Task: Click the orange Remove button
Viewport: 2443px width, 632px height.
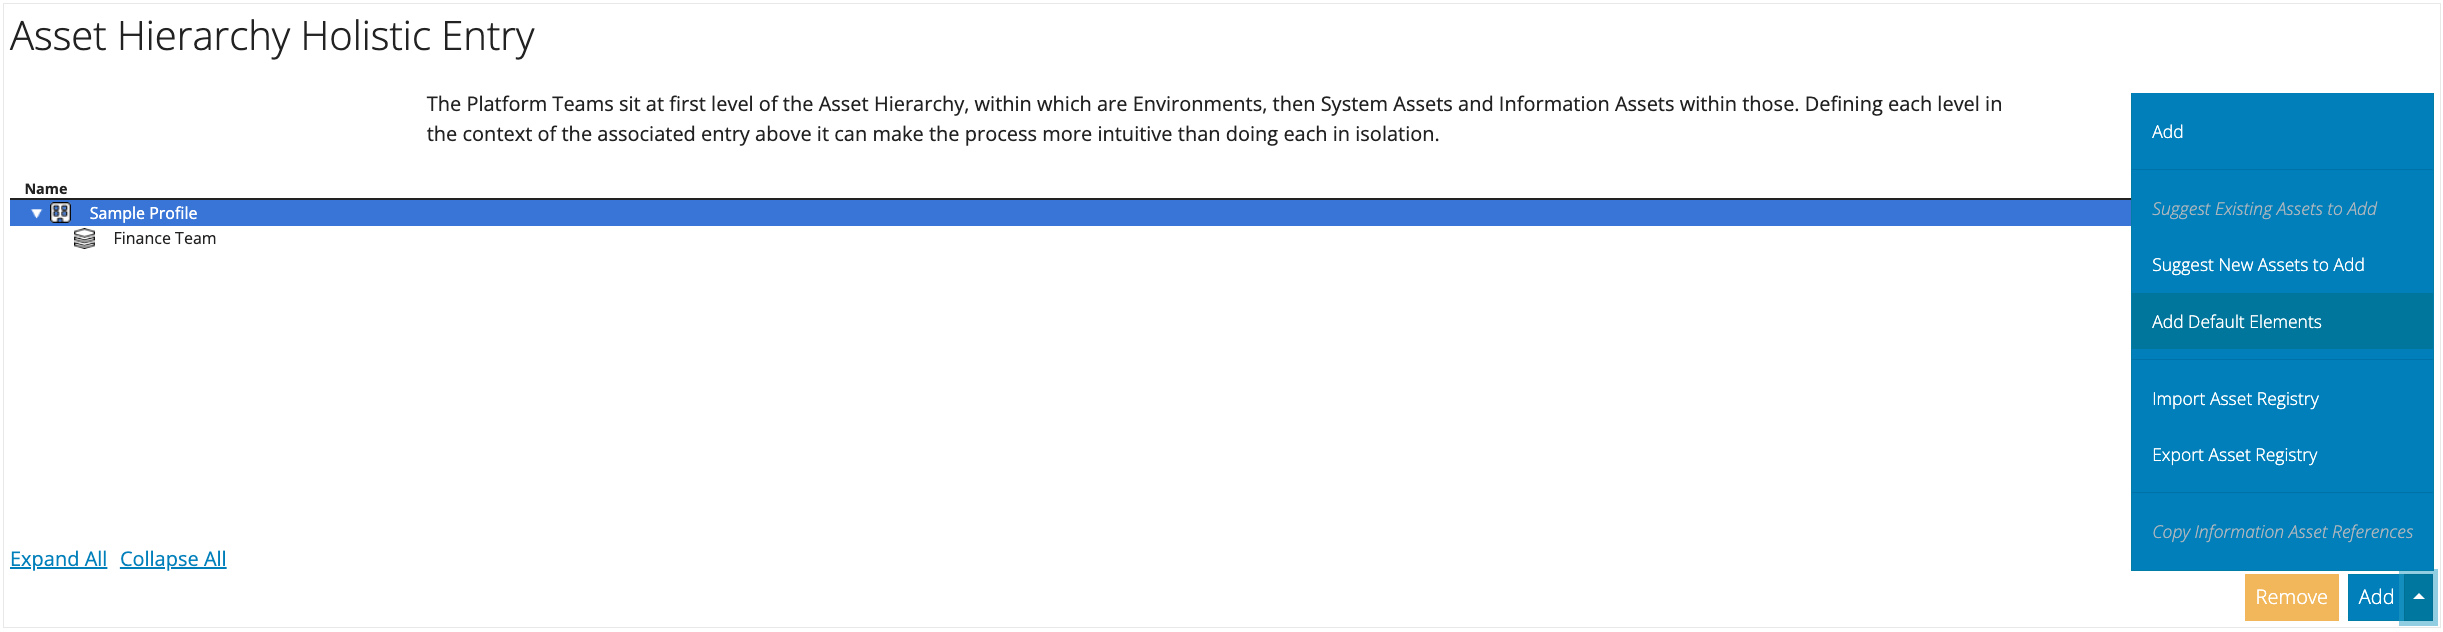Action: (x=2291, y=597)
